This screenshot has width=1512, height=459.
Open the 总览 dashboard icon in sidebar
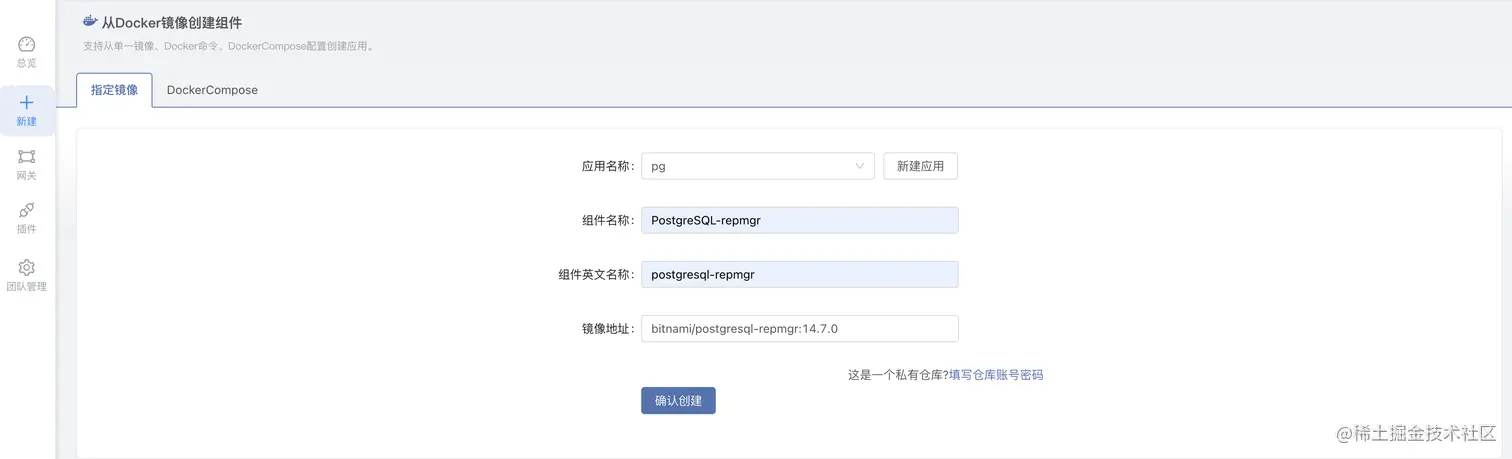pyautogui.click(x=27, y=44)
